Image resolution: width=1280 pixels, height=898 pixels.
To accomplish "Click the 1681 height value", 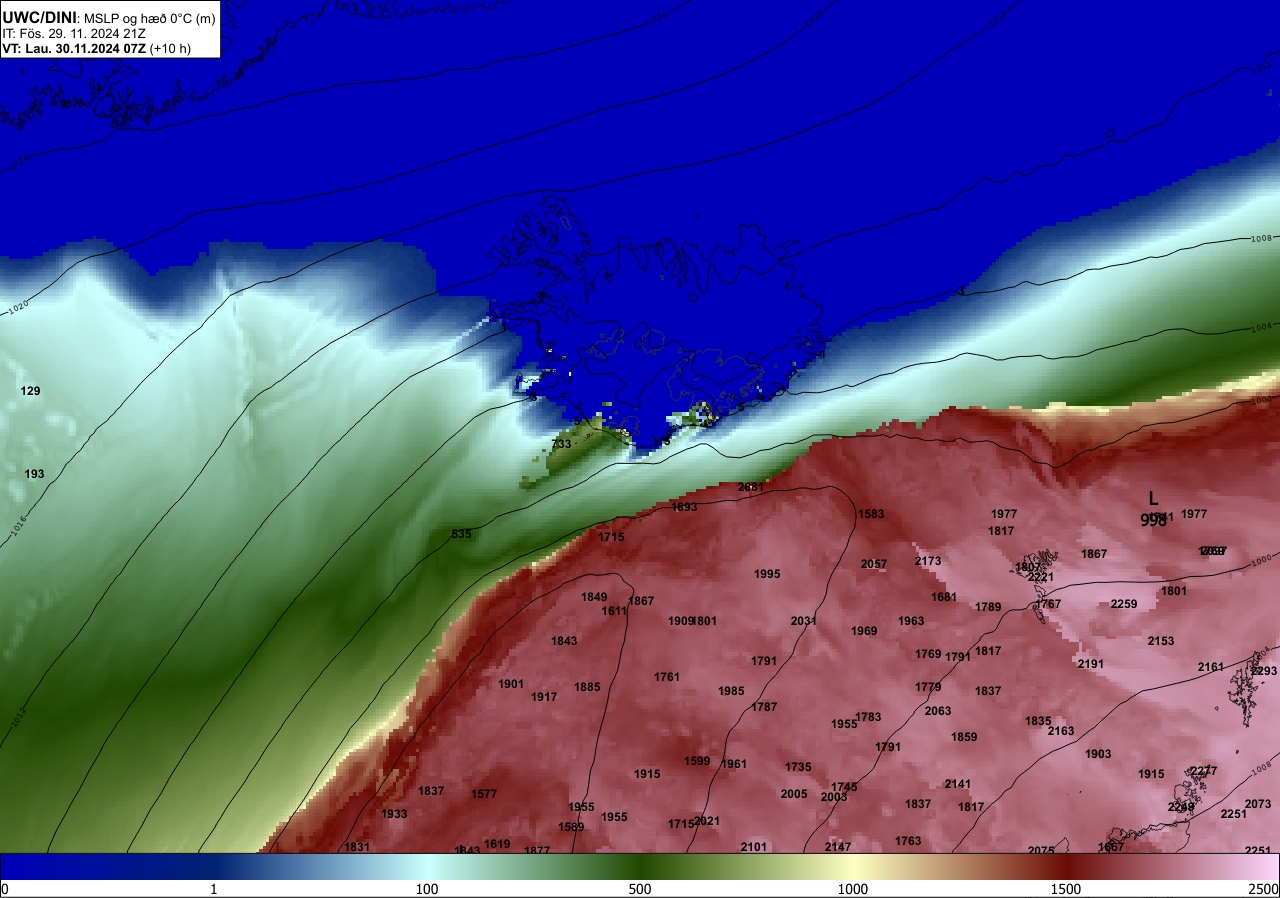I will pos(944,597).
